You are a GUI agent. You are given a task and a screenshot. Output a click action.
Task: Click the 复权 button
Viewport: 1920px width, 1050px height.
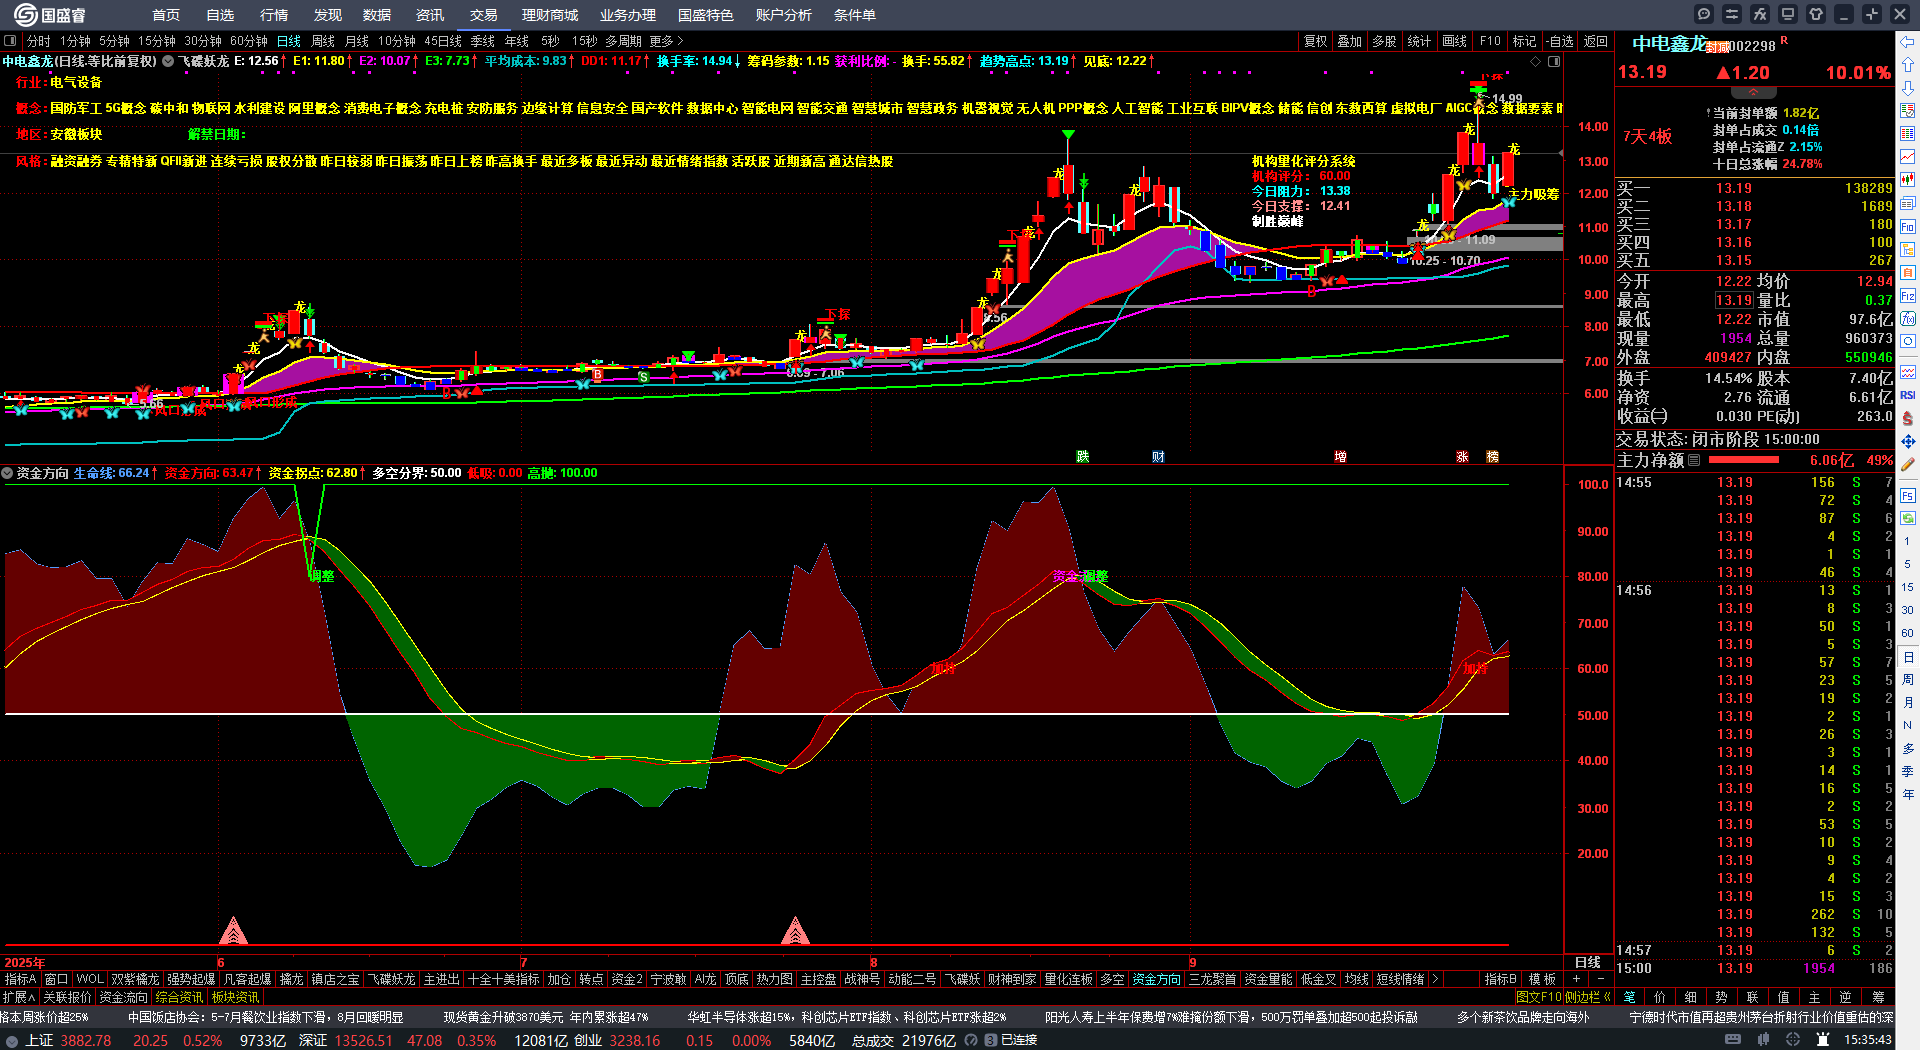click(x=1315, y=41)
